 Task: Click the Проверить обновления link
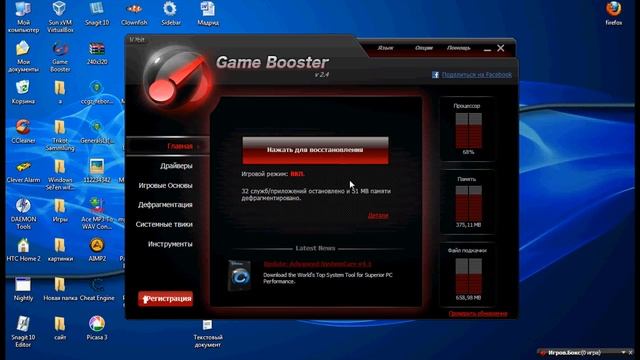478,313
